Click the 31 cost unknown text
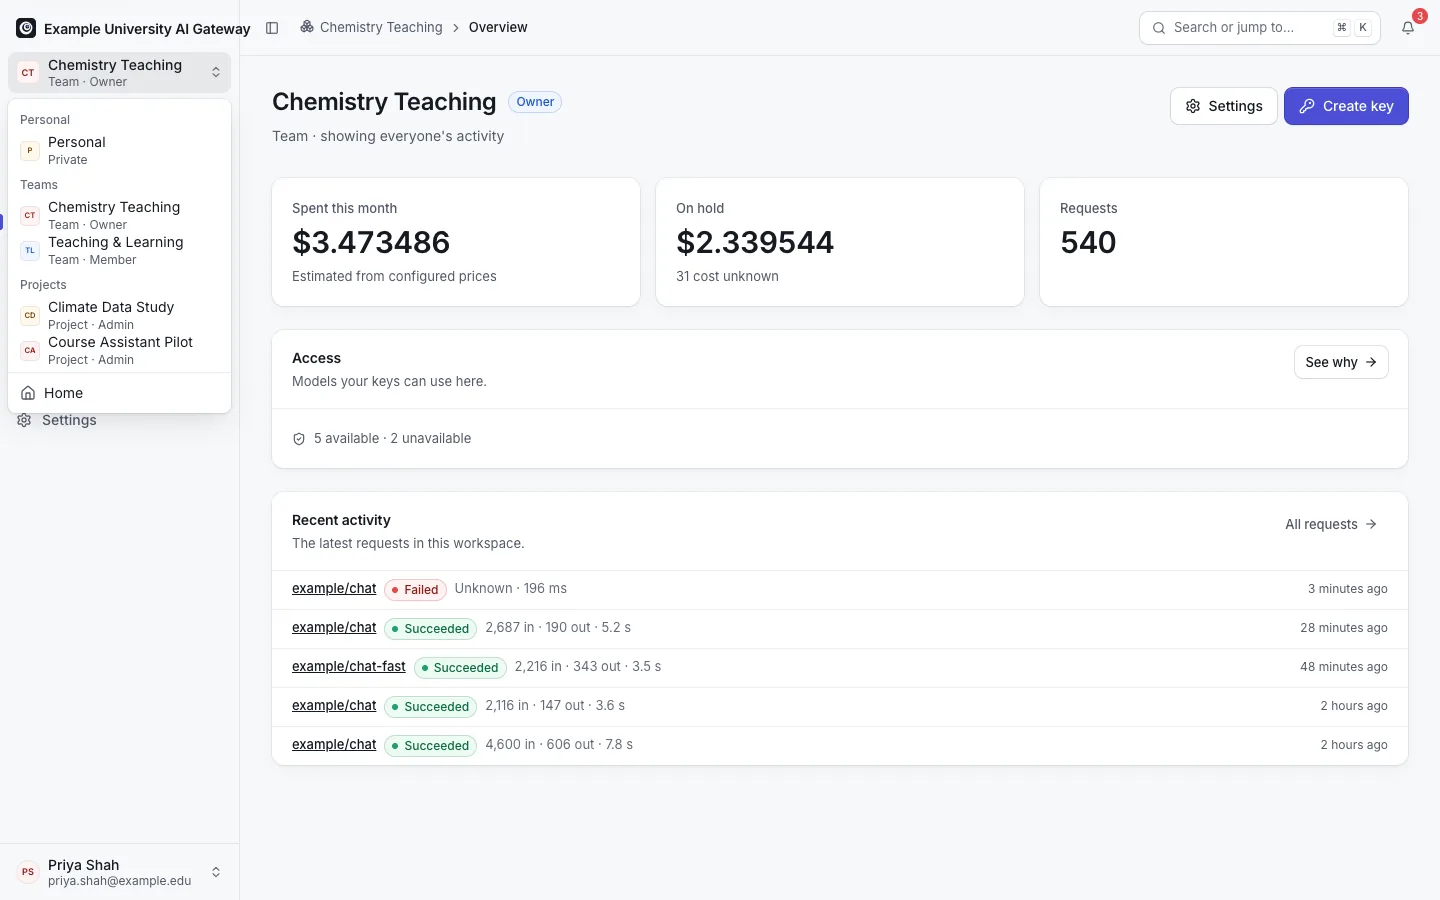 click(x=727, y=277)
